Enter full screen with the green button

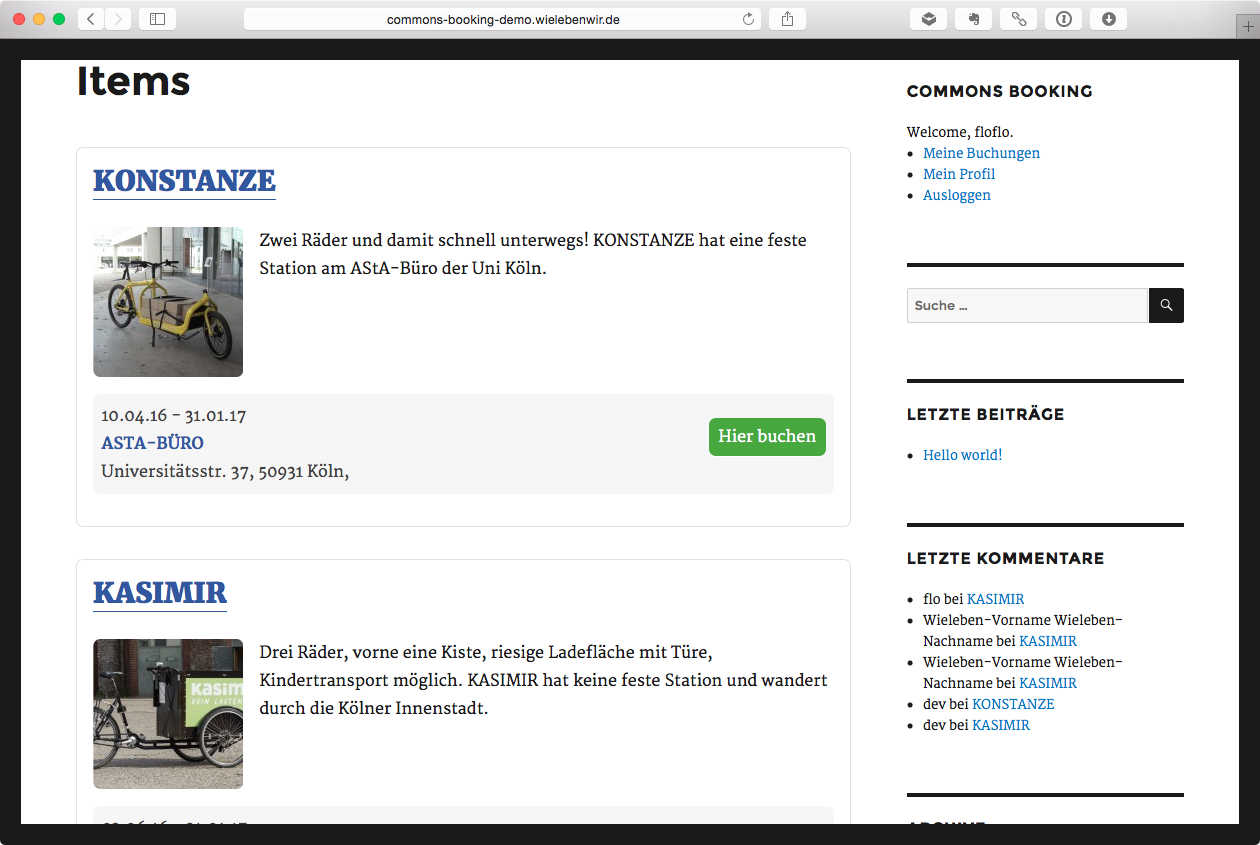(x=59, y=19)
